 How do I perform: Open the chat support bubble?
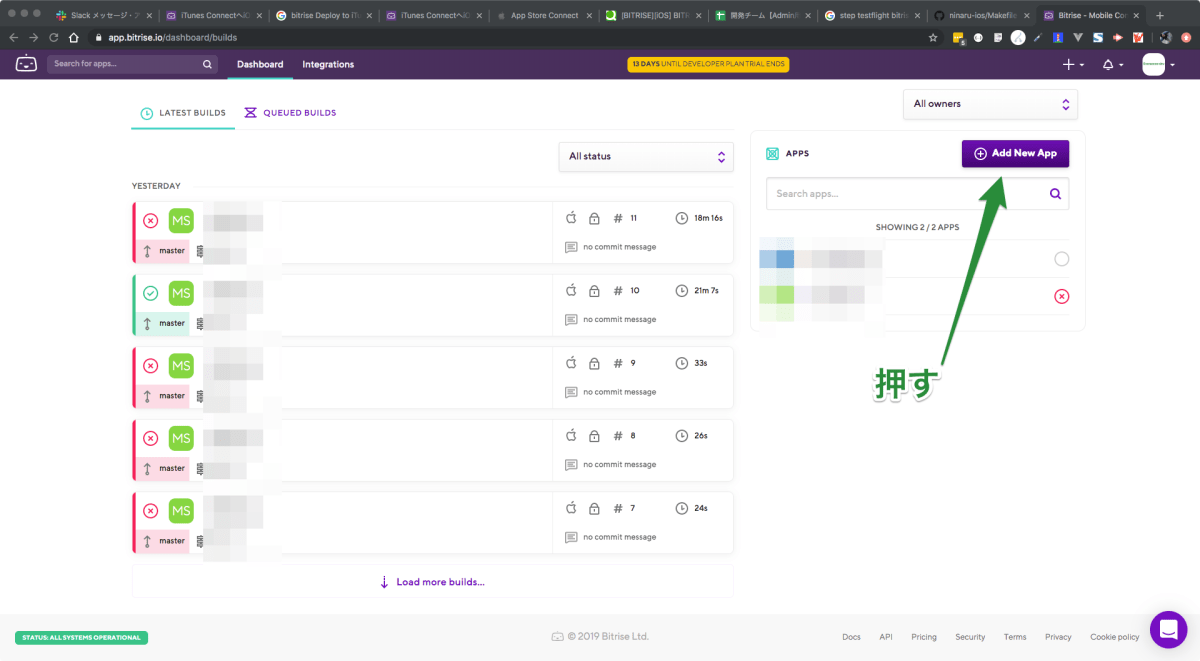coord(1168,629)
